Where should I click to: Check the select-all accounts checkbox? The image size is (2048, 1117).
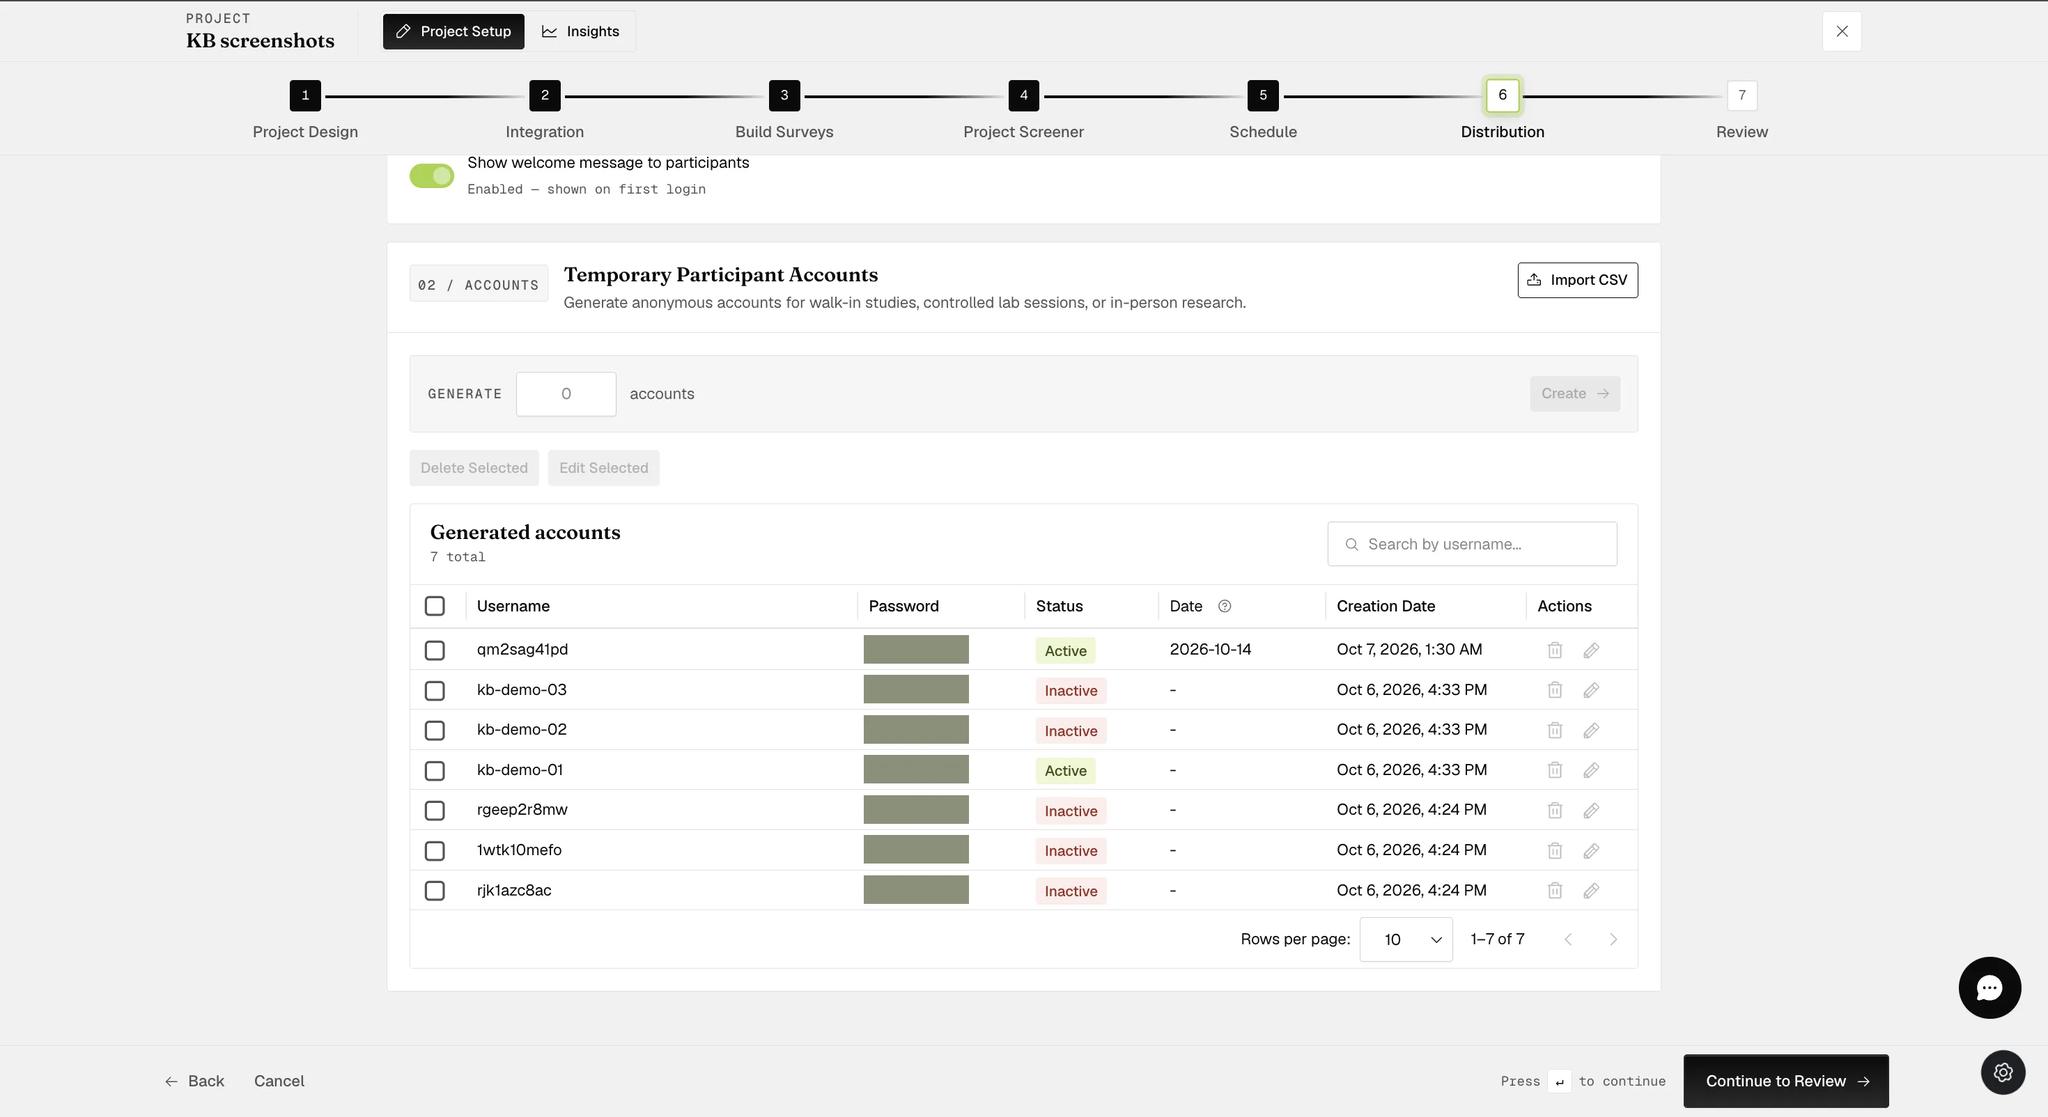[x=434, y=606]
